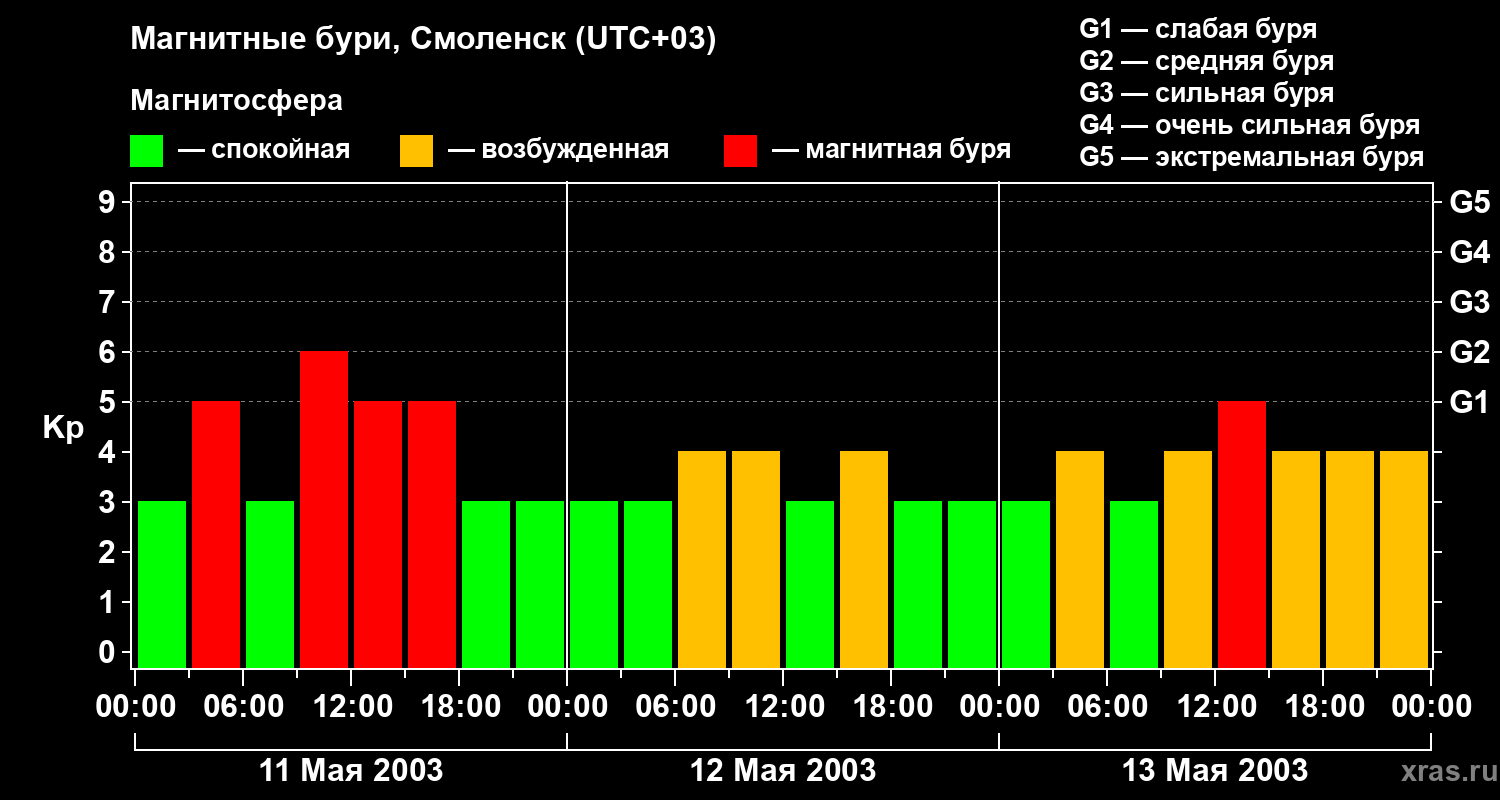Viewport: 1500px width, 800px height.
Task: Click the G1 label on the right axis
Action: point(1469,402)
